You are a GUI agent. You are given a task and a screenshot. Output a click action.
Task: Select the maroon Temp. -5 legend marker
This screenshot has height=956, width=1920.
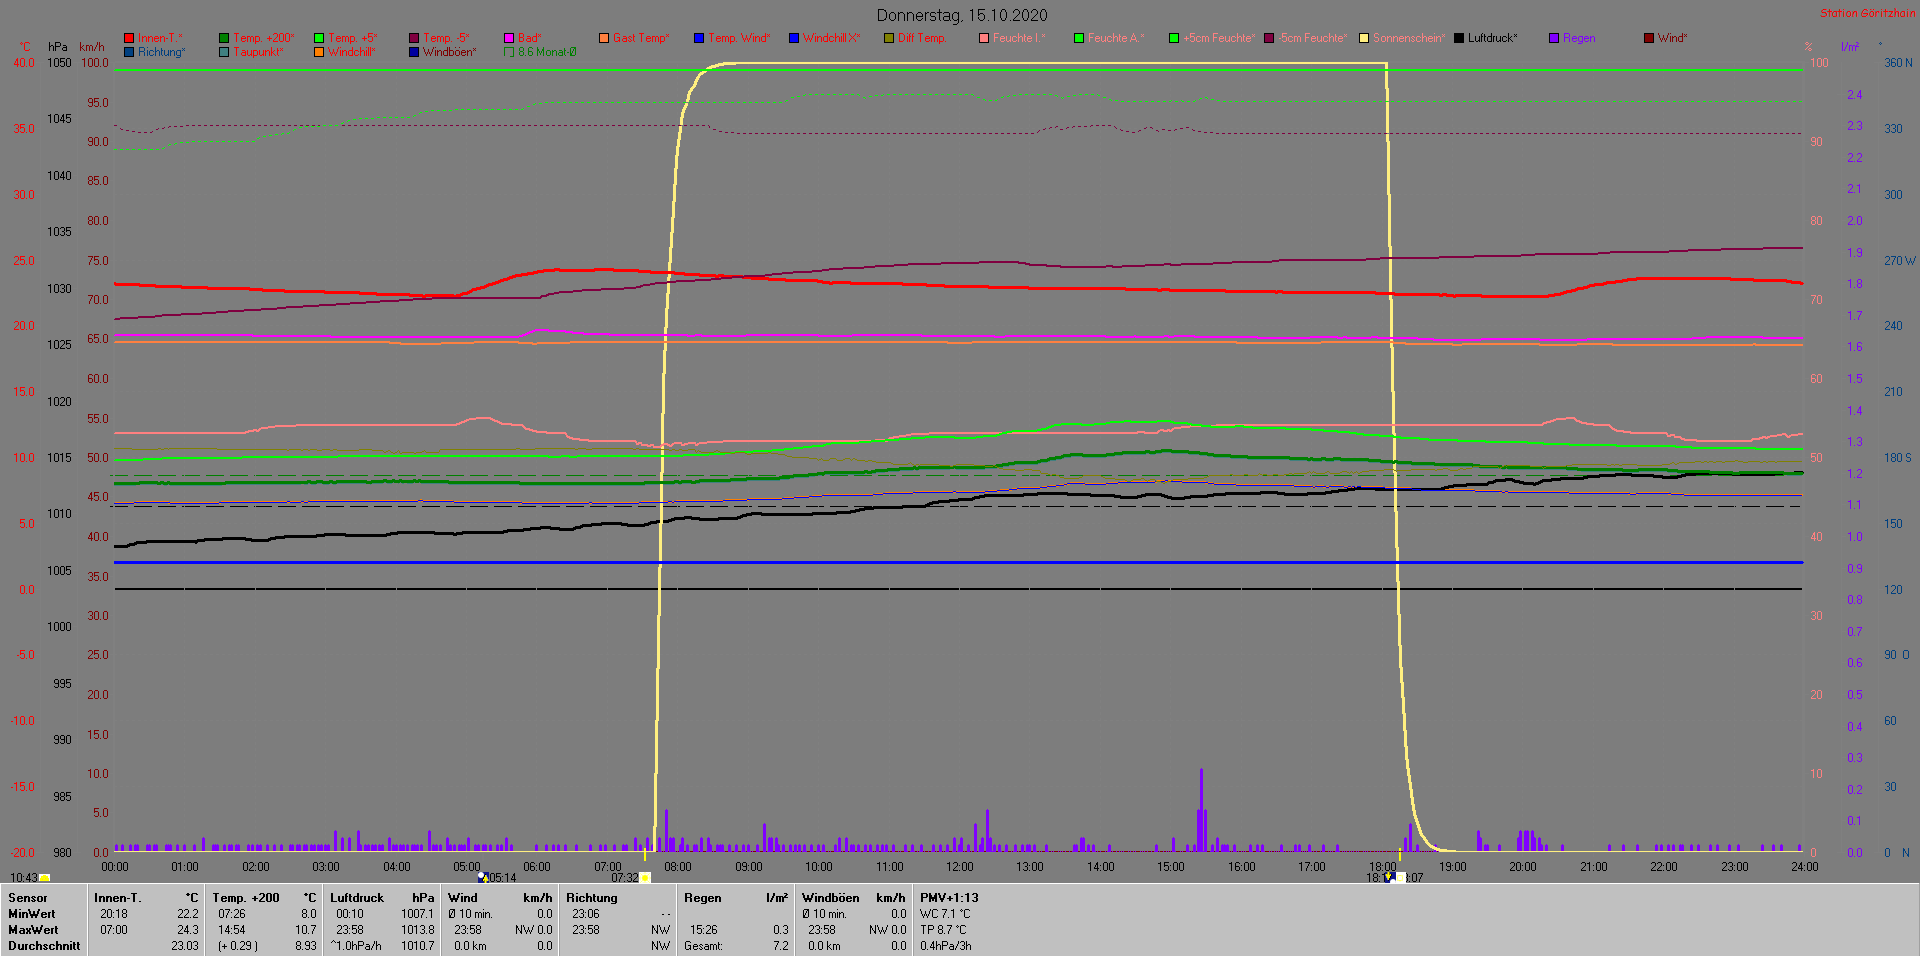click(x=414, y=38)
